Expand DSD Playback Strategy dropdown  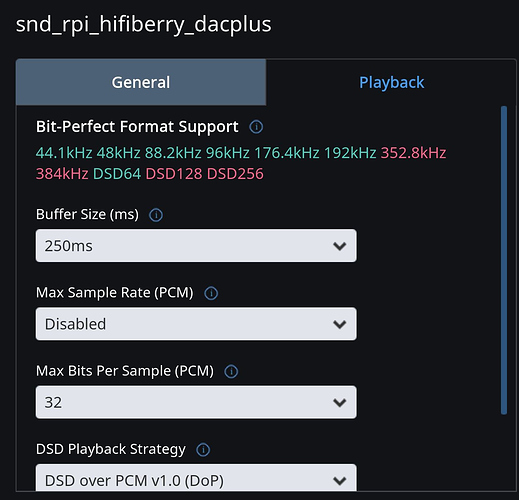[196, 478]
